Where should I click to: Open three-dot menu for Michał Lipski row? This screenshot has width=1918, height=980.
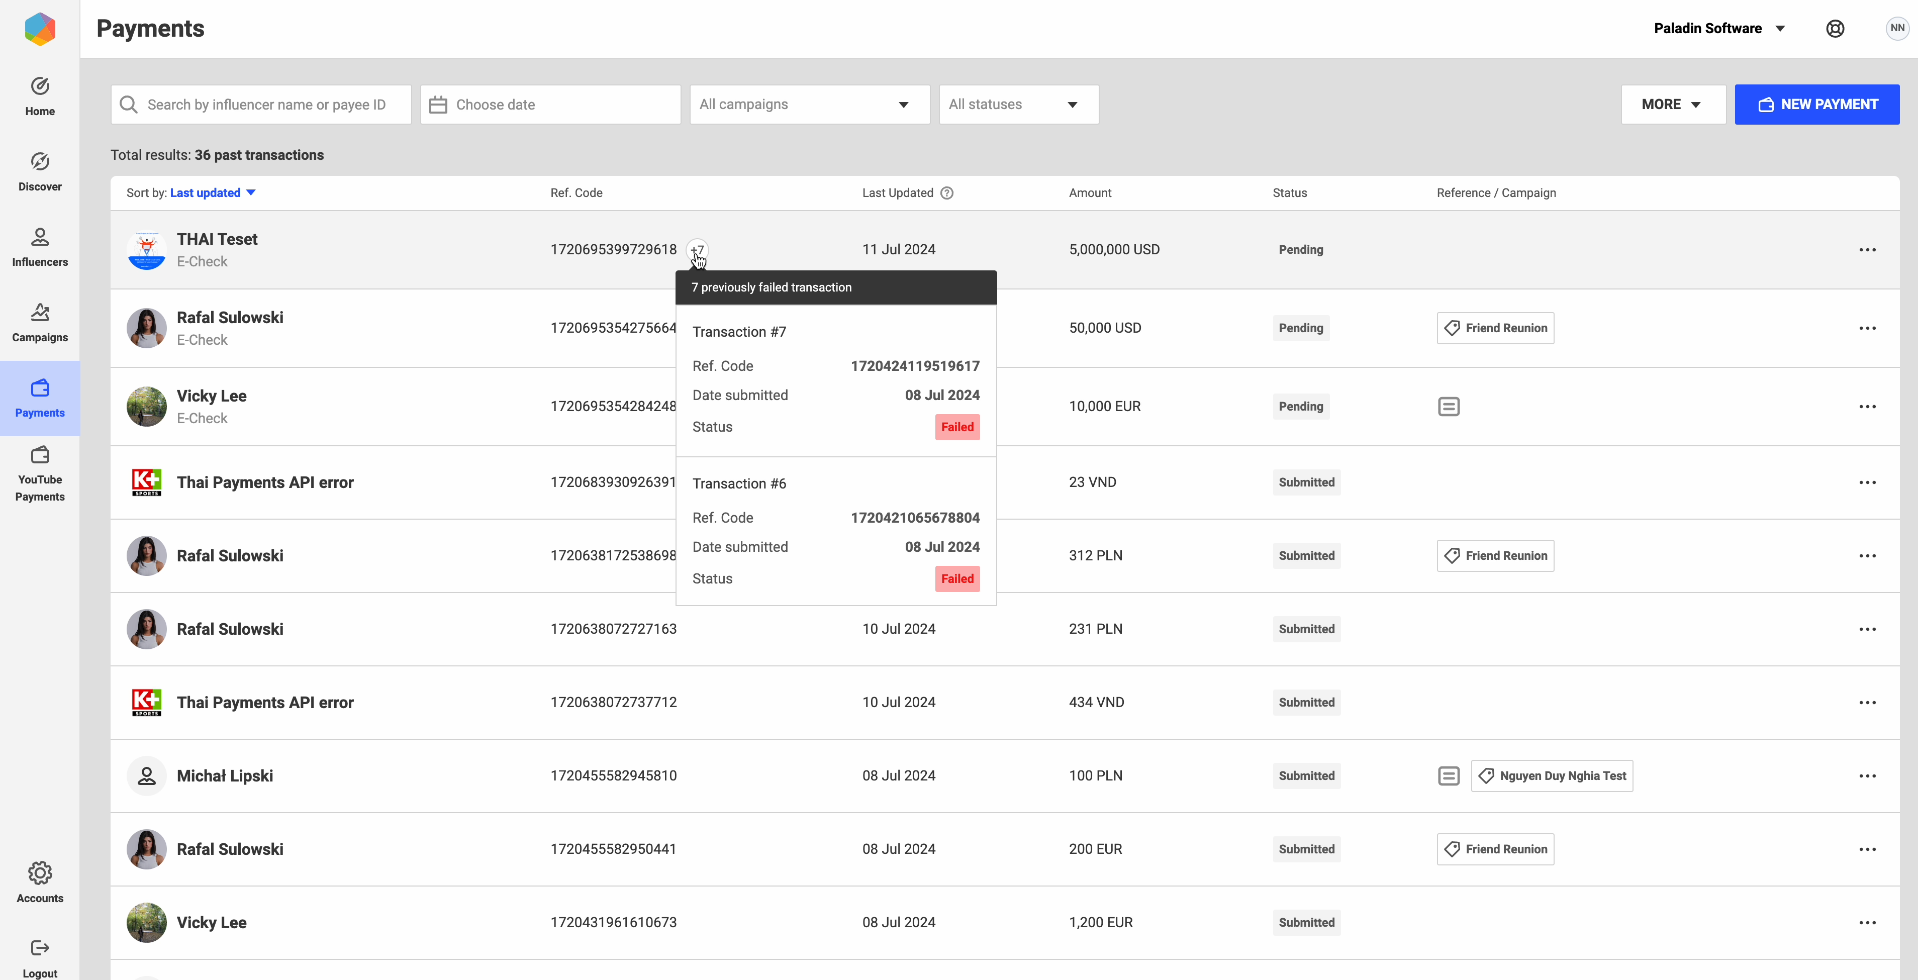1867,776
